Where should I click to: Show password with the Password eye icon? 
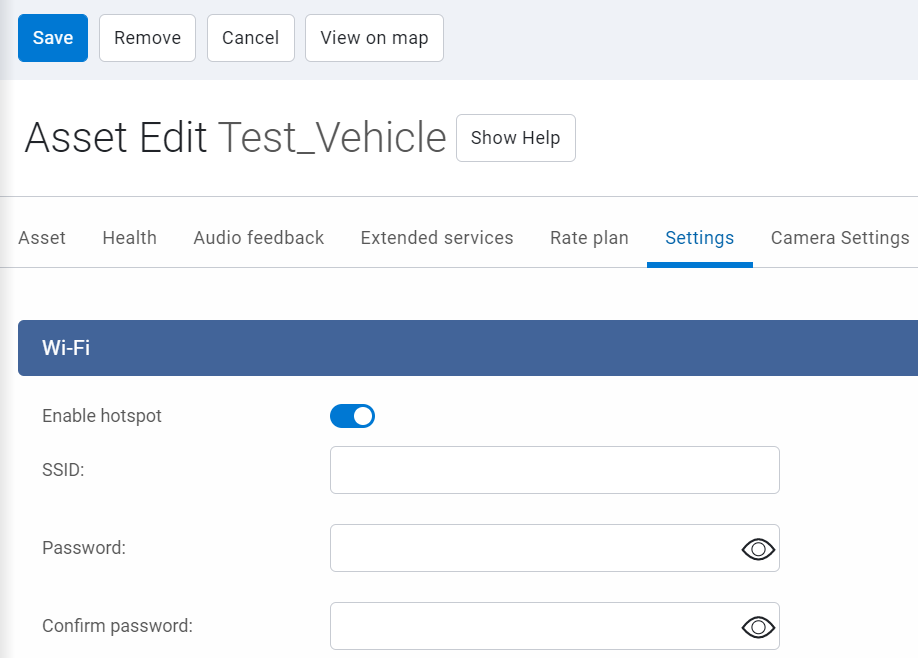tap(758, 549)
